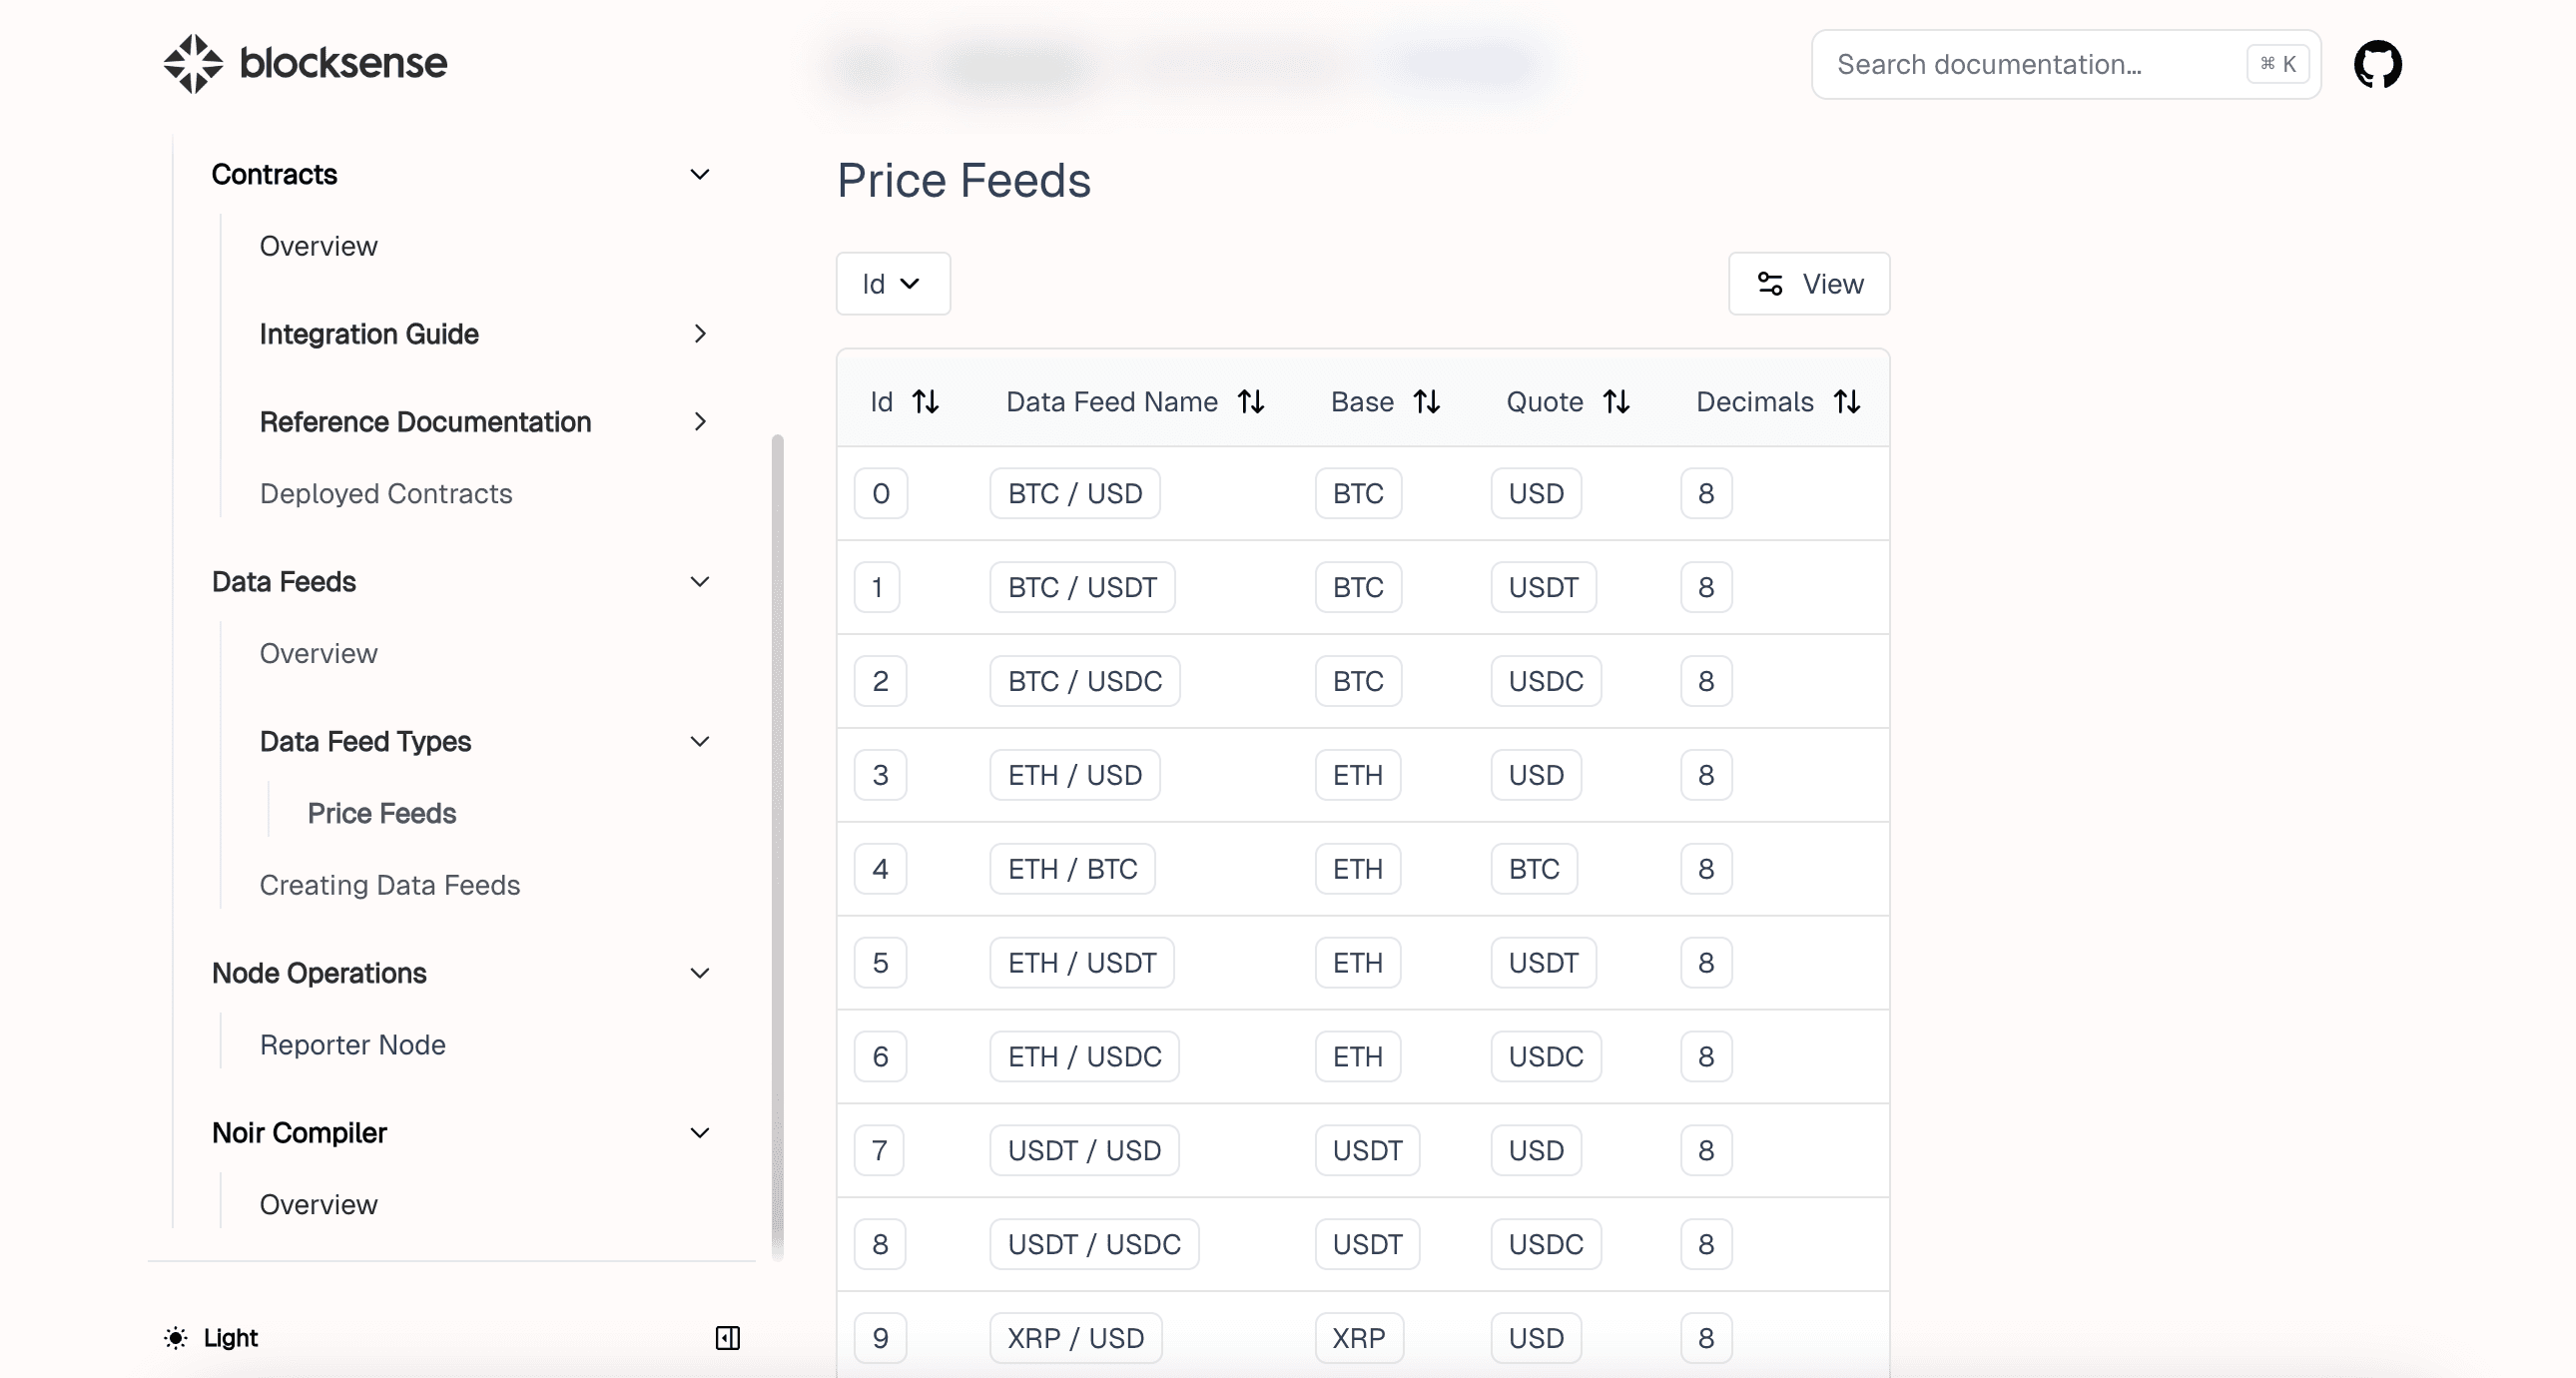The image size is (2576, 1378).
Task: Expand the Reference Documentation section
Action: pos(699,422)
